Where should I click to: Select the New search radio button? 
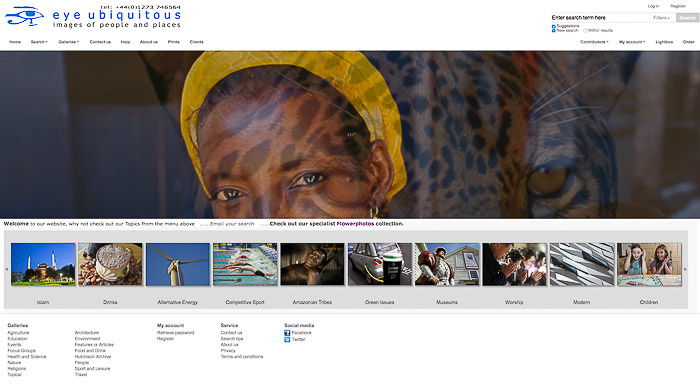[554, 30]
